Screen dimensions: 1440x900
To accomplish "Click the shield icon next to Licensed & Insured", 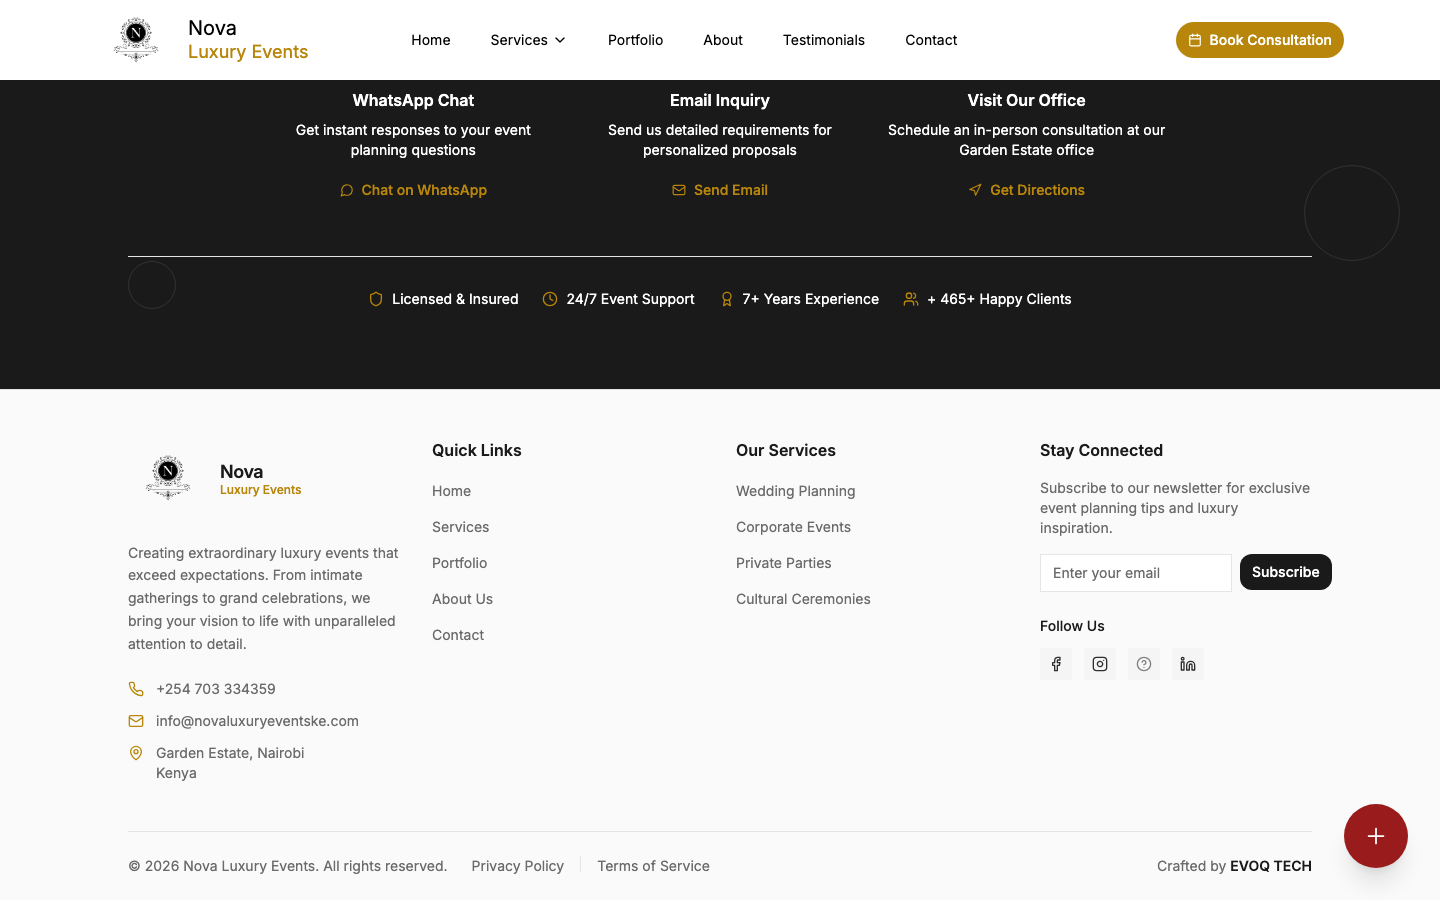I will point(376,299).
